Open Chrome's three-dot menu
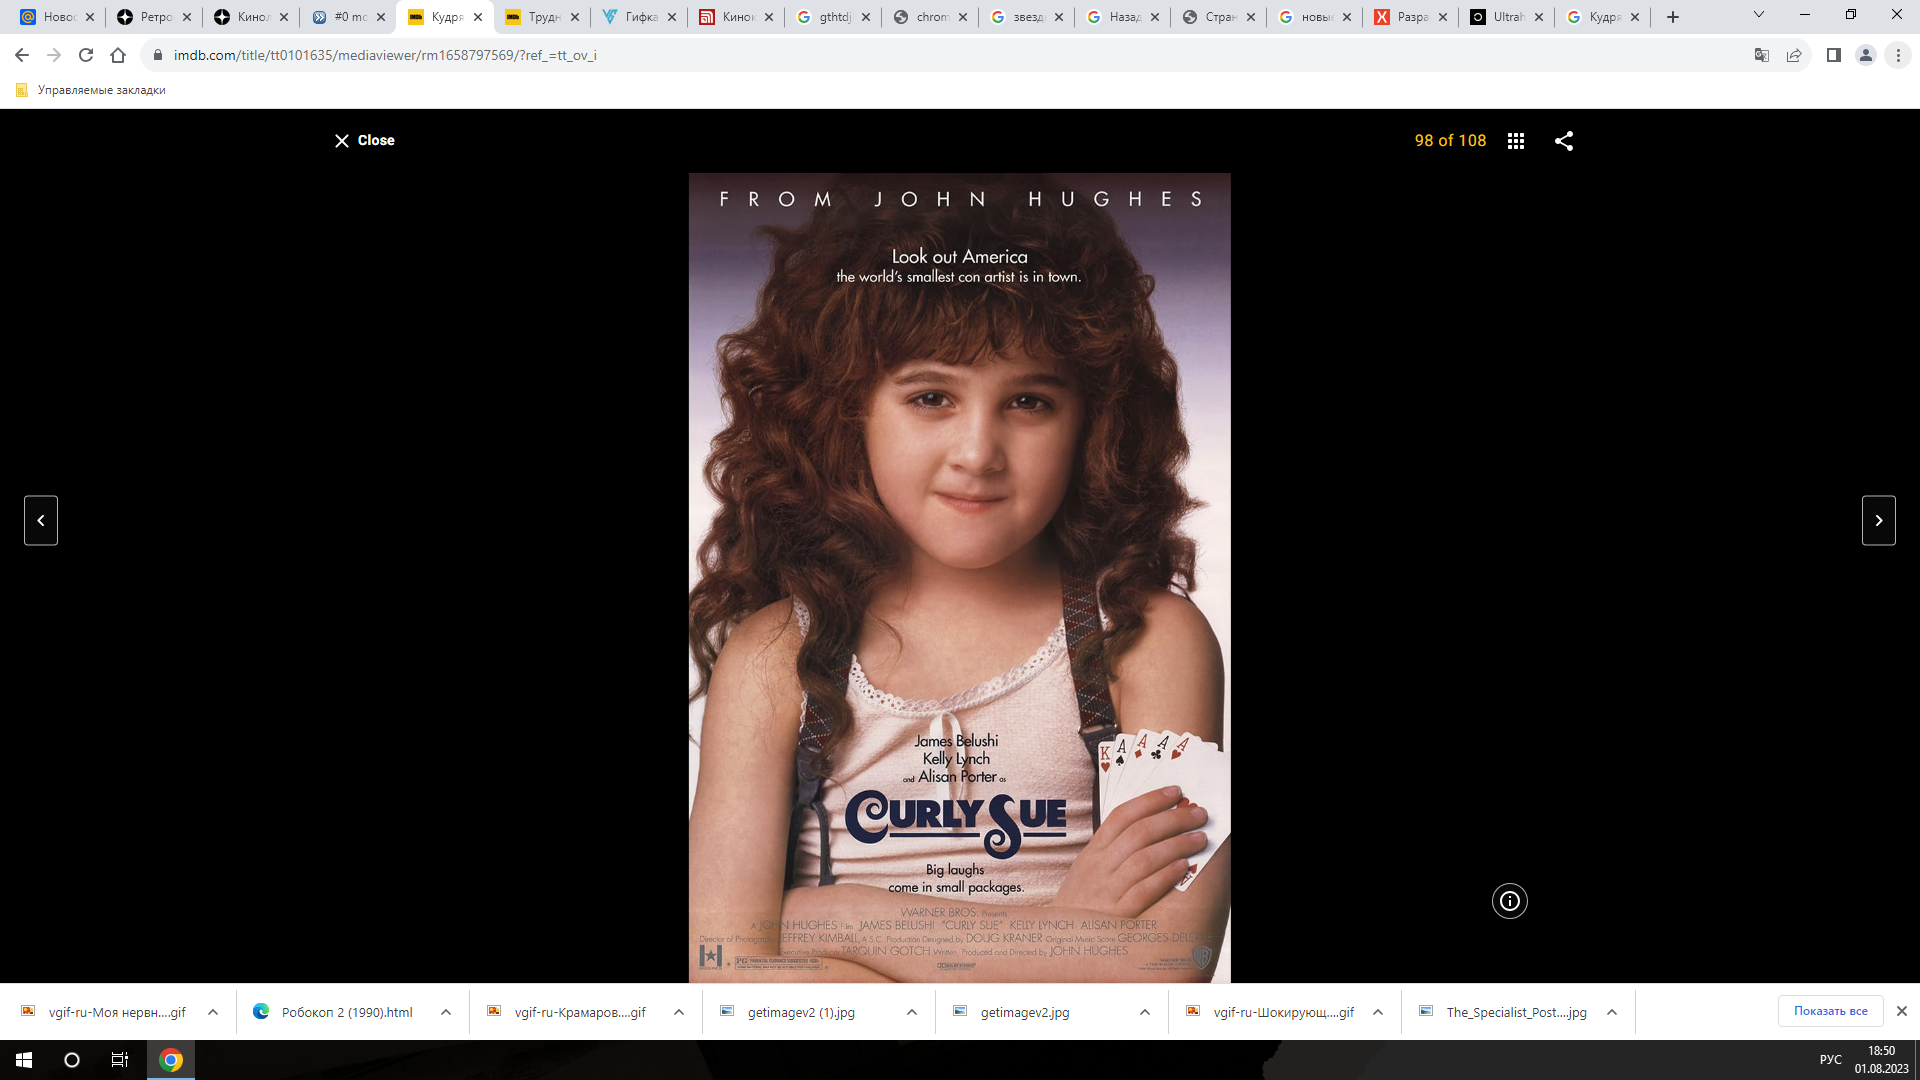1920x1080 pixels. click(x=1898, y=55)
